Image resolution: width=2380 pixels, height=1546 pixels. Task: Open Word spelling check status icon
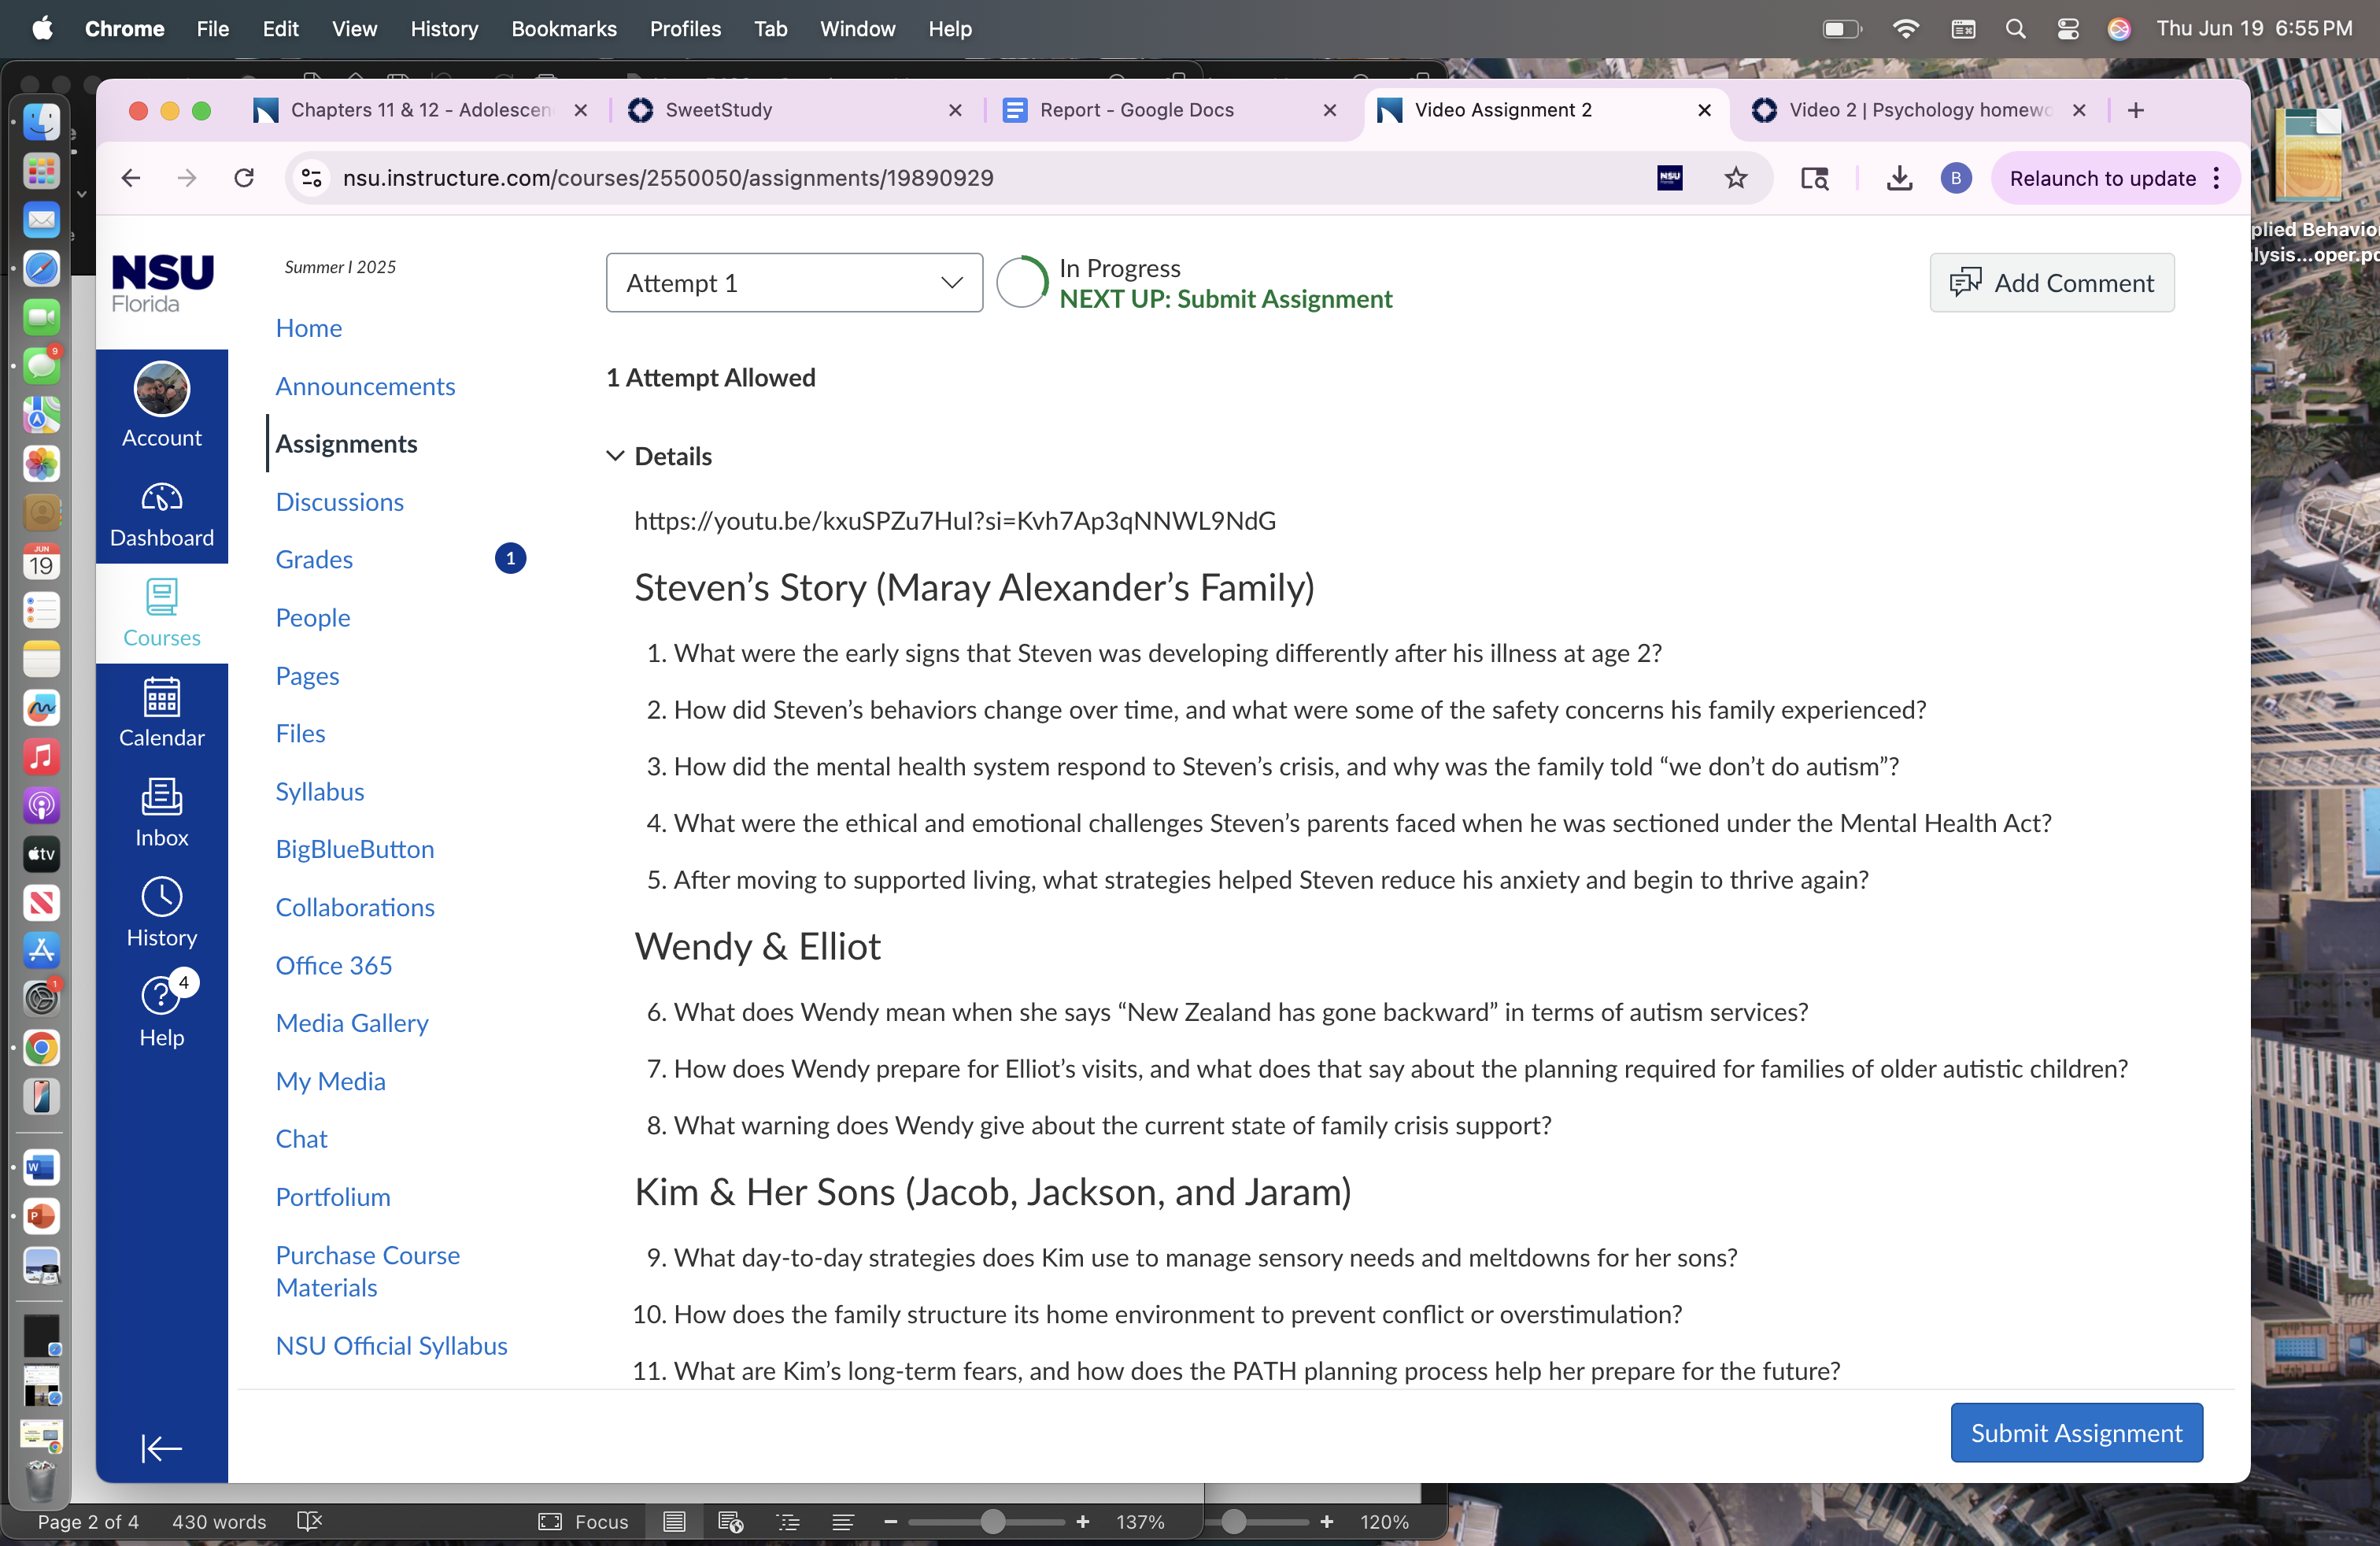(310, 1521)
